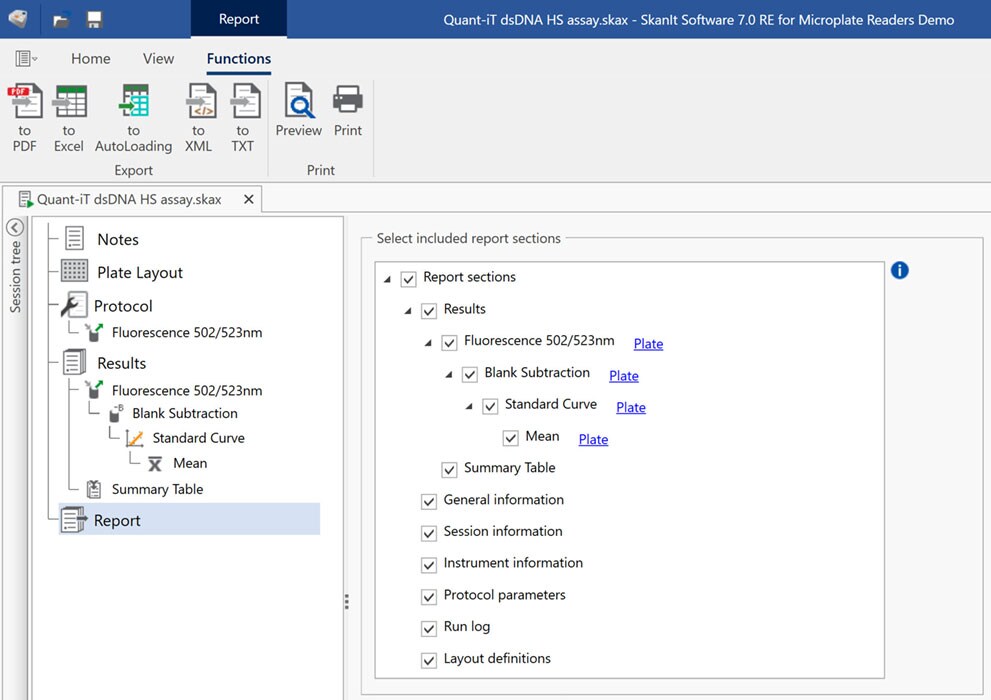Click Plate link beside Mean
991x700 pixels.
click(593, 440)
